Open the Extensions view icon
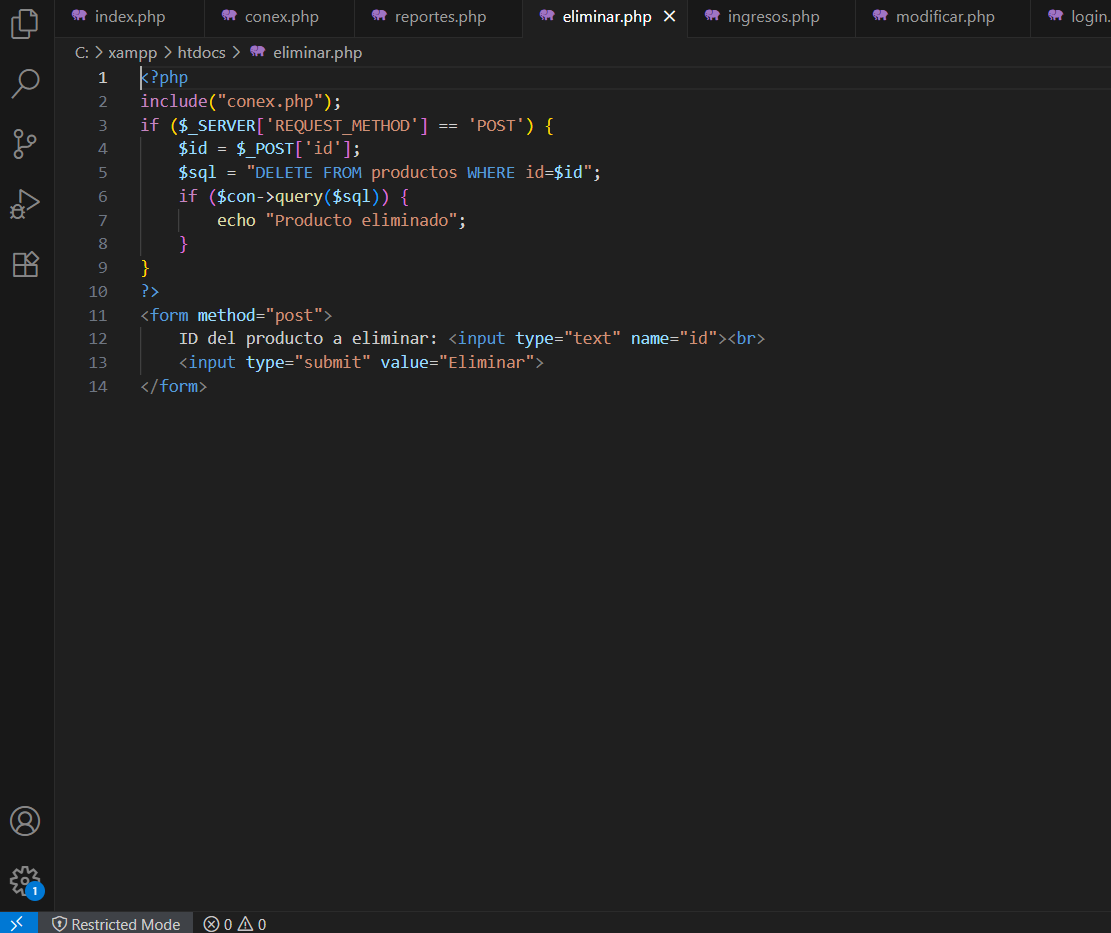The image size is (1111, 933). tap(25, 264)
